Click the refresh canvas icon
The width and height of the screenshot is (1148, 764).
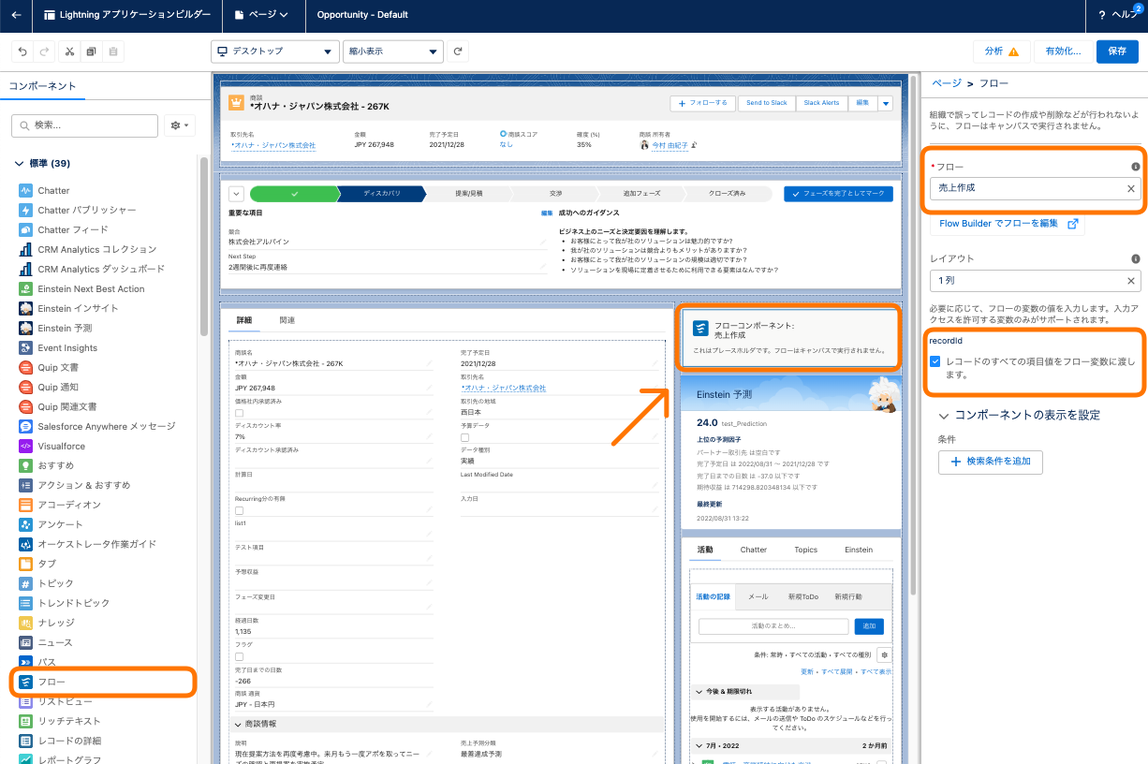[x=458, y=51]
